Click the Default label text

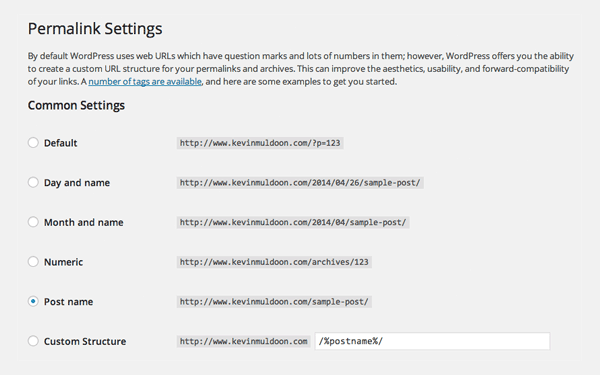pos(60,143)
